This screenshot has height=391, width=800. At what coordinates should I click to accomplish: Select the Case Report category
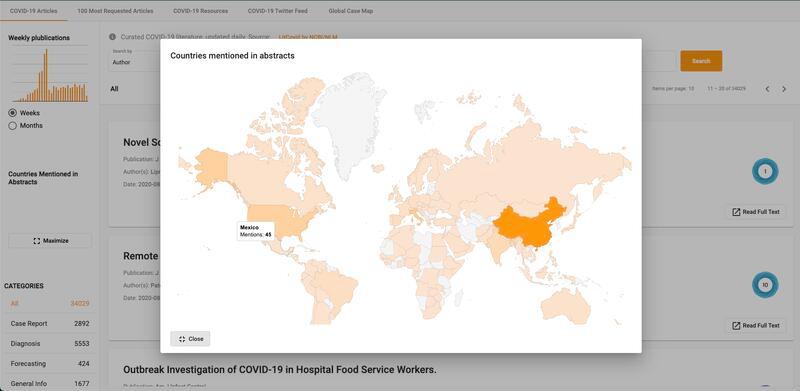point(49,324)
